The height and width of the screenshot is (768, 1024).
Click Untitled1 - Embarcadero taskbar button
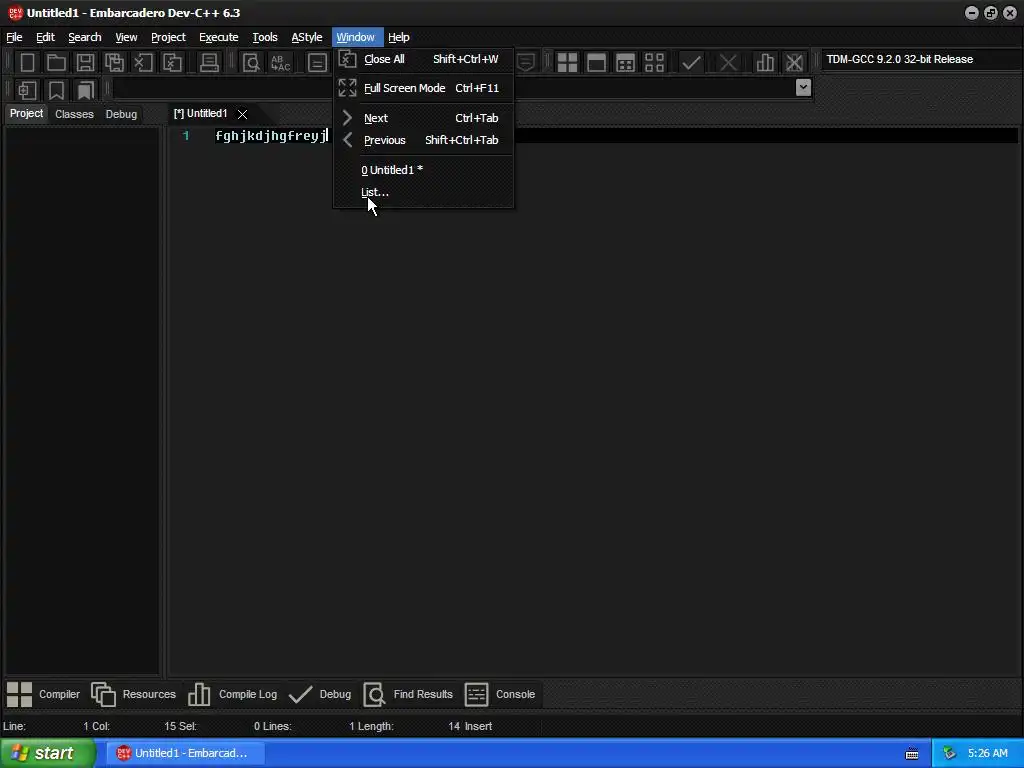point(184,753)
